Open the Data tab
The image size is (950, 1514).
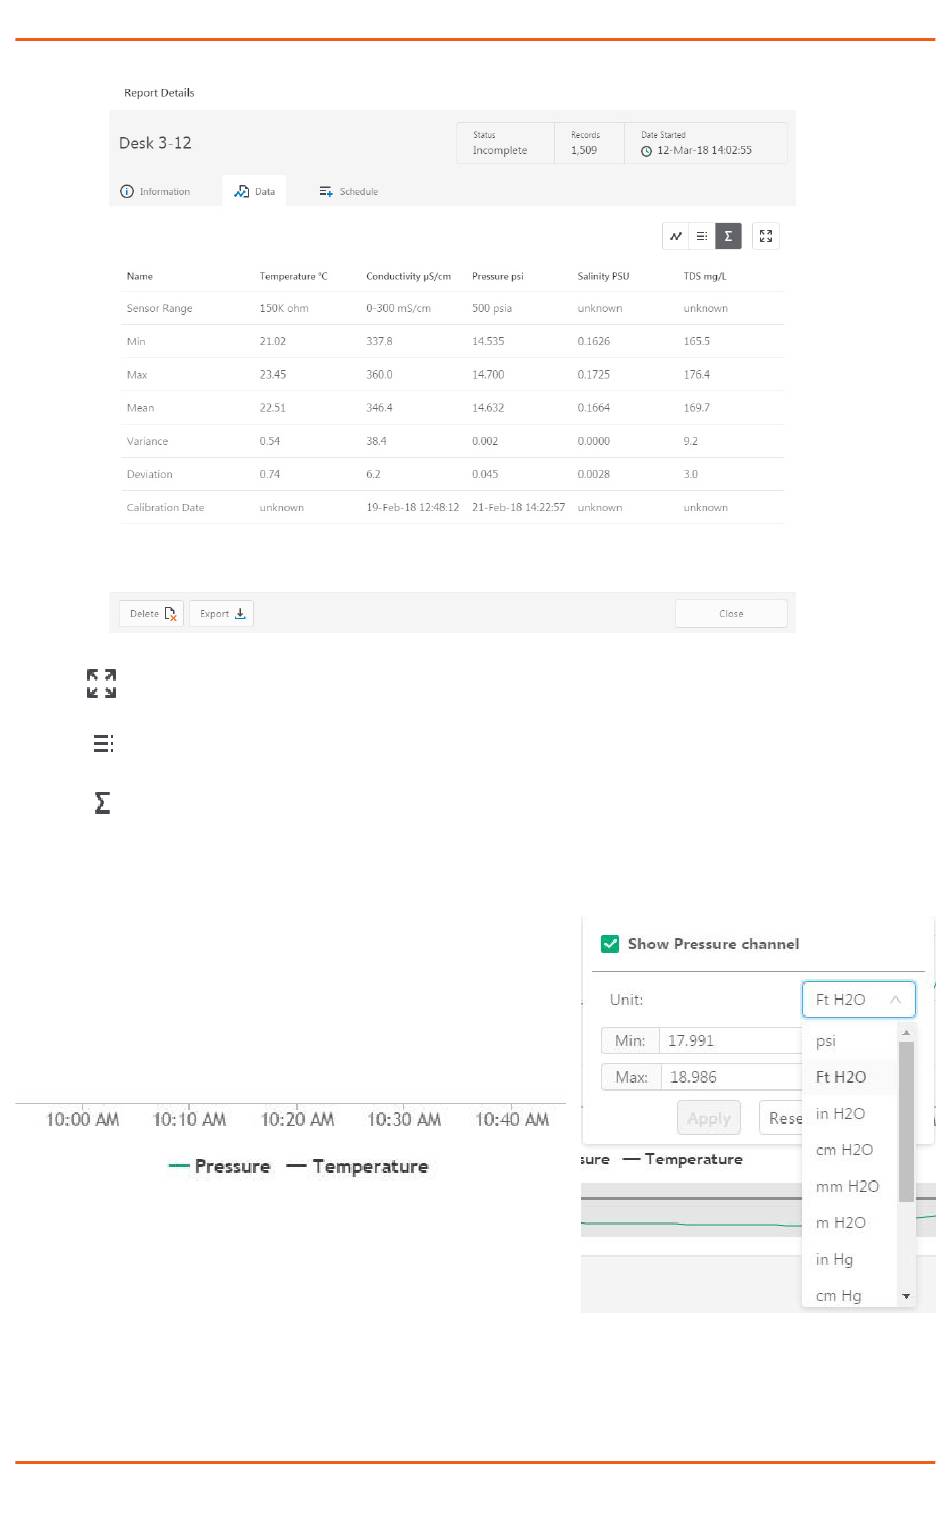[x=254, y=191]
